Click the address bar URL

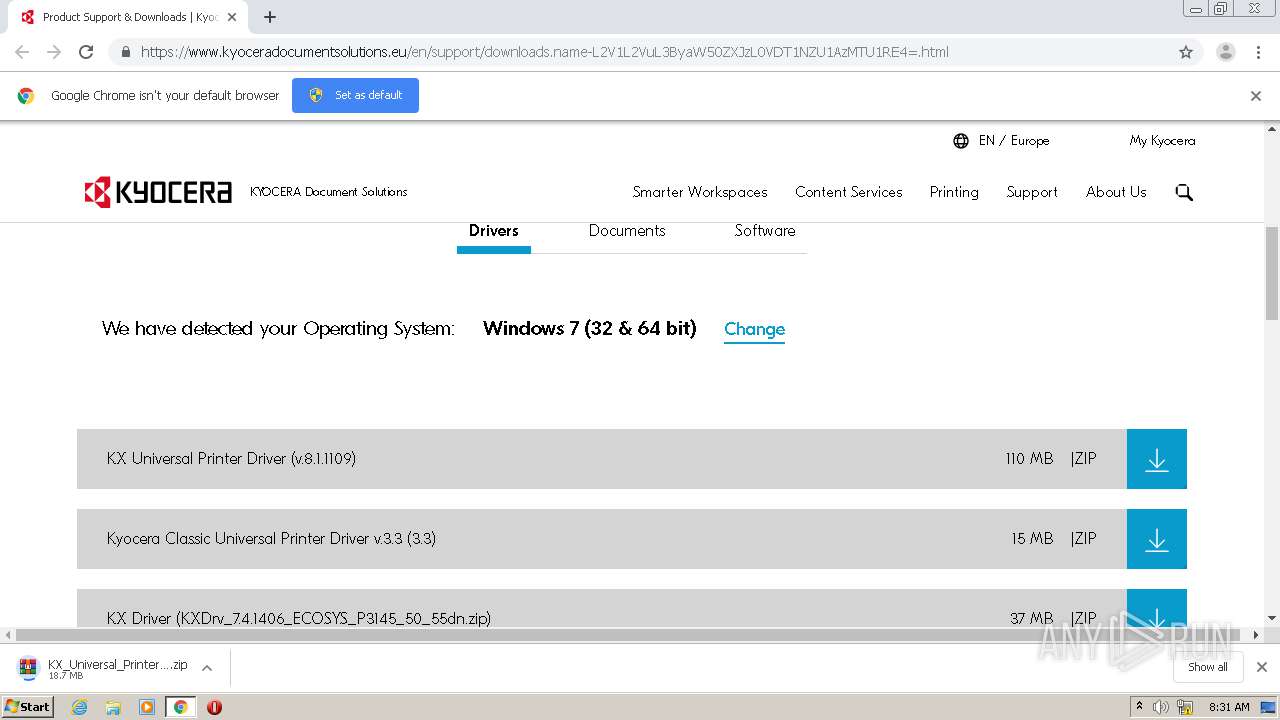(545, 52)
